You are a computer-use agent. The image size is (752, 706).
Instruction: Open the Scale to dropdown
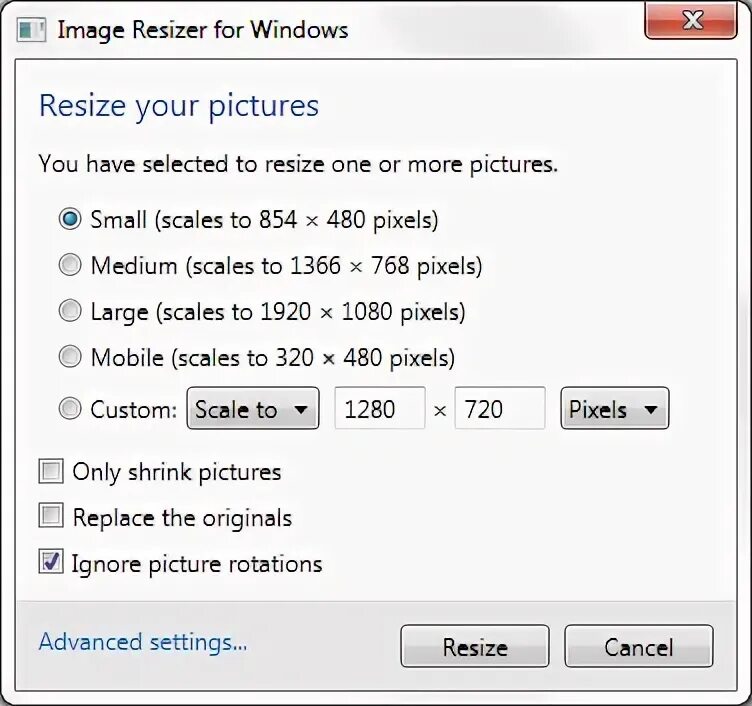(x=253, y=408)
